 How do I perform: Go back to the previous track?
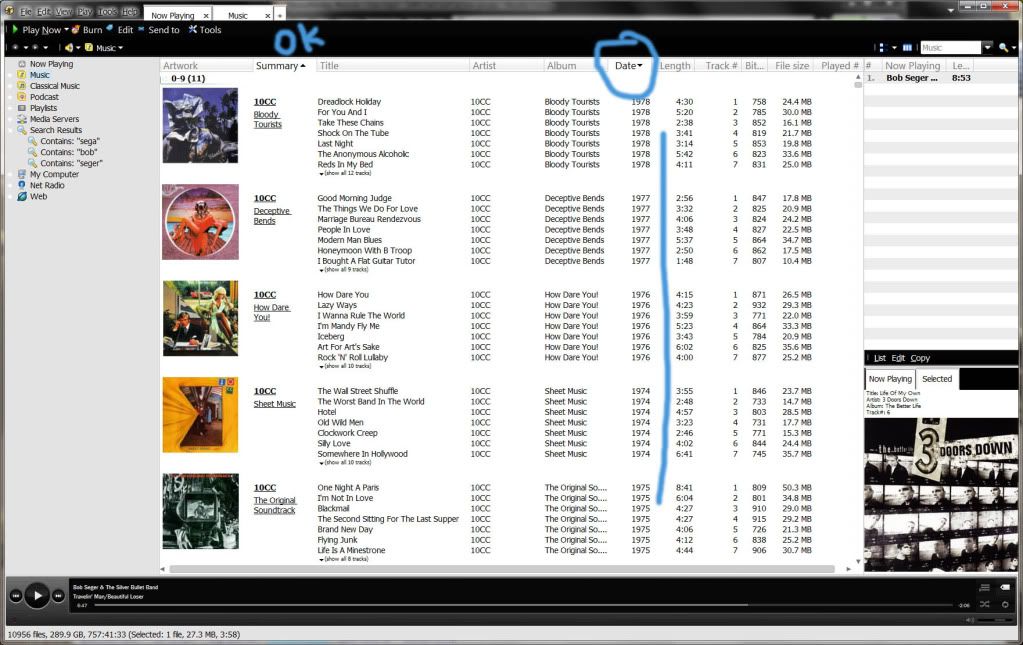coord(16,596)
